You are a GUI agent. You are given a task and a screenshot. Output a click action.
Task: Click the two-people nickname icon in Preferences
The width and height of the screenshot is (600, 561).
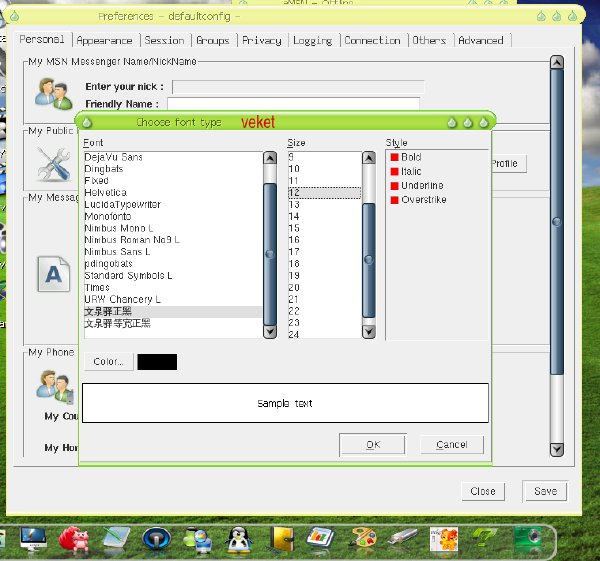point(54,94)
